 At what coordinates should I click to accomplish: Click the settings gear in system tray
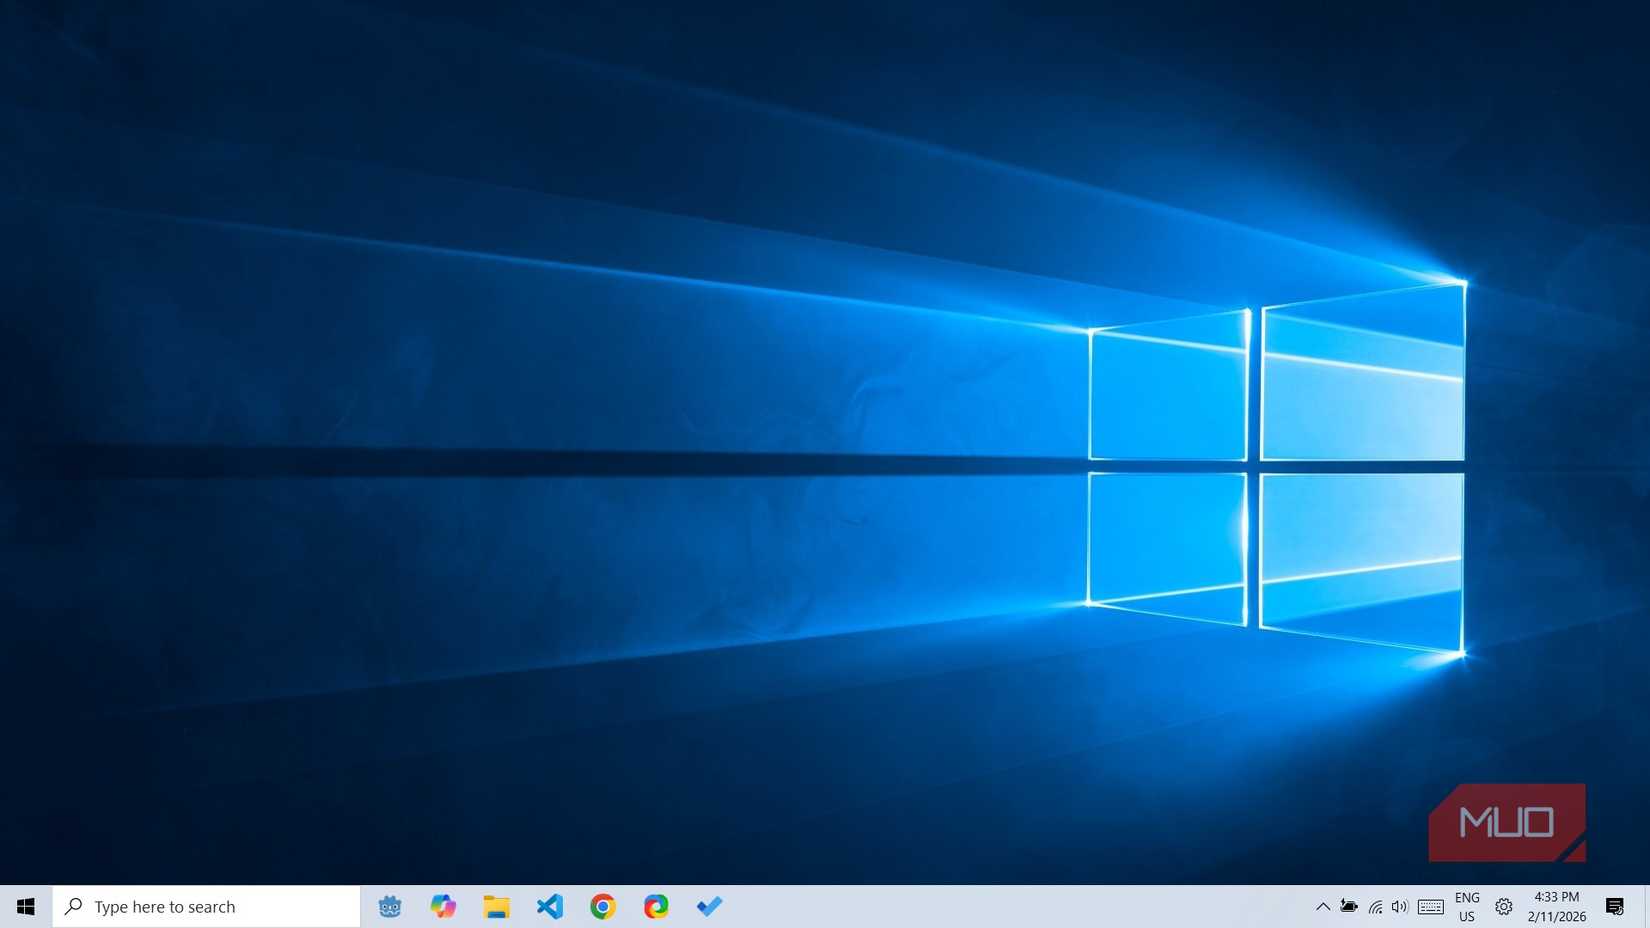(1503, 906)
